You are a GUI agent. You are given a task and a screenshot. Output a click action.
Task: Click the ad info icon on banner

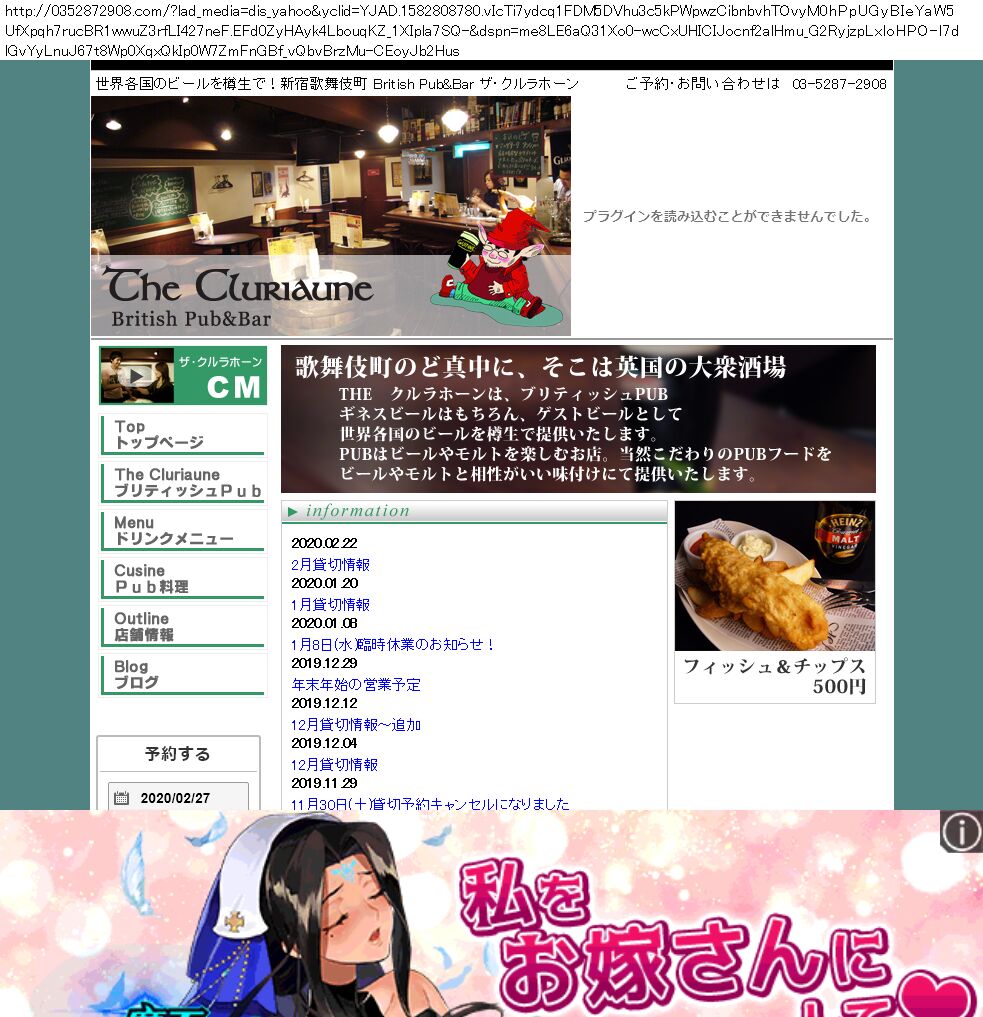[961, 832]
